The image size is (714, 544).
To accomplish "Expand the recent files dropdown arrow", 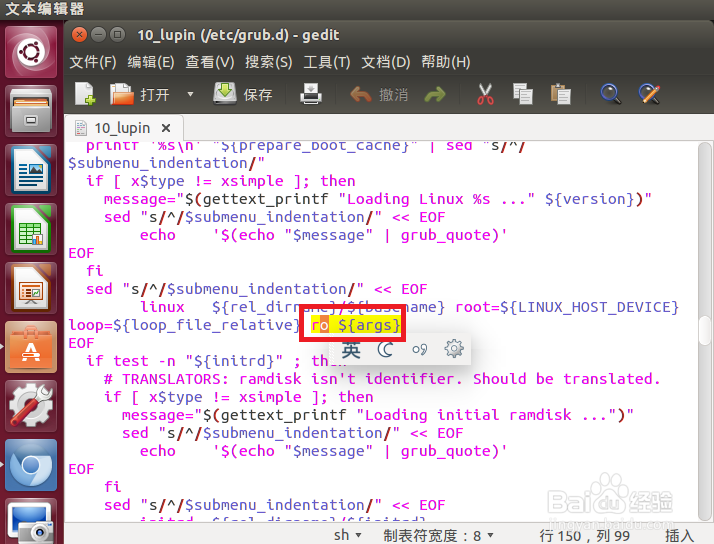I will click(x=190, y=94).
